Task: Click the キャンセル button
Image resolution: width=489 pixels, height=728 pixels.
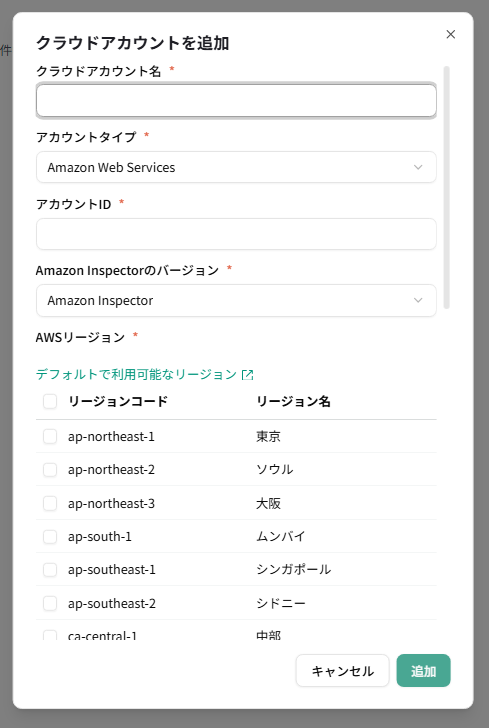Action: click(342, 670)
